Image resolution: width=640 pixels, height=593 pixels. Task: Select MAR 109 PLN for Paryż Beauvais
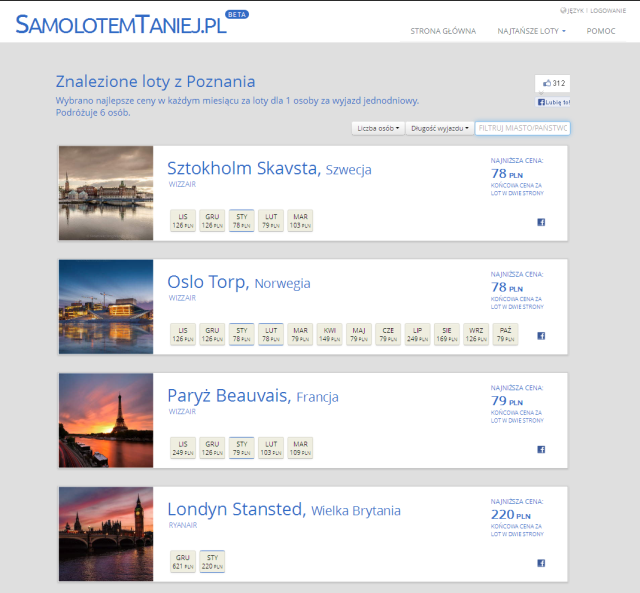[x=300, y=448]
